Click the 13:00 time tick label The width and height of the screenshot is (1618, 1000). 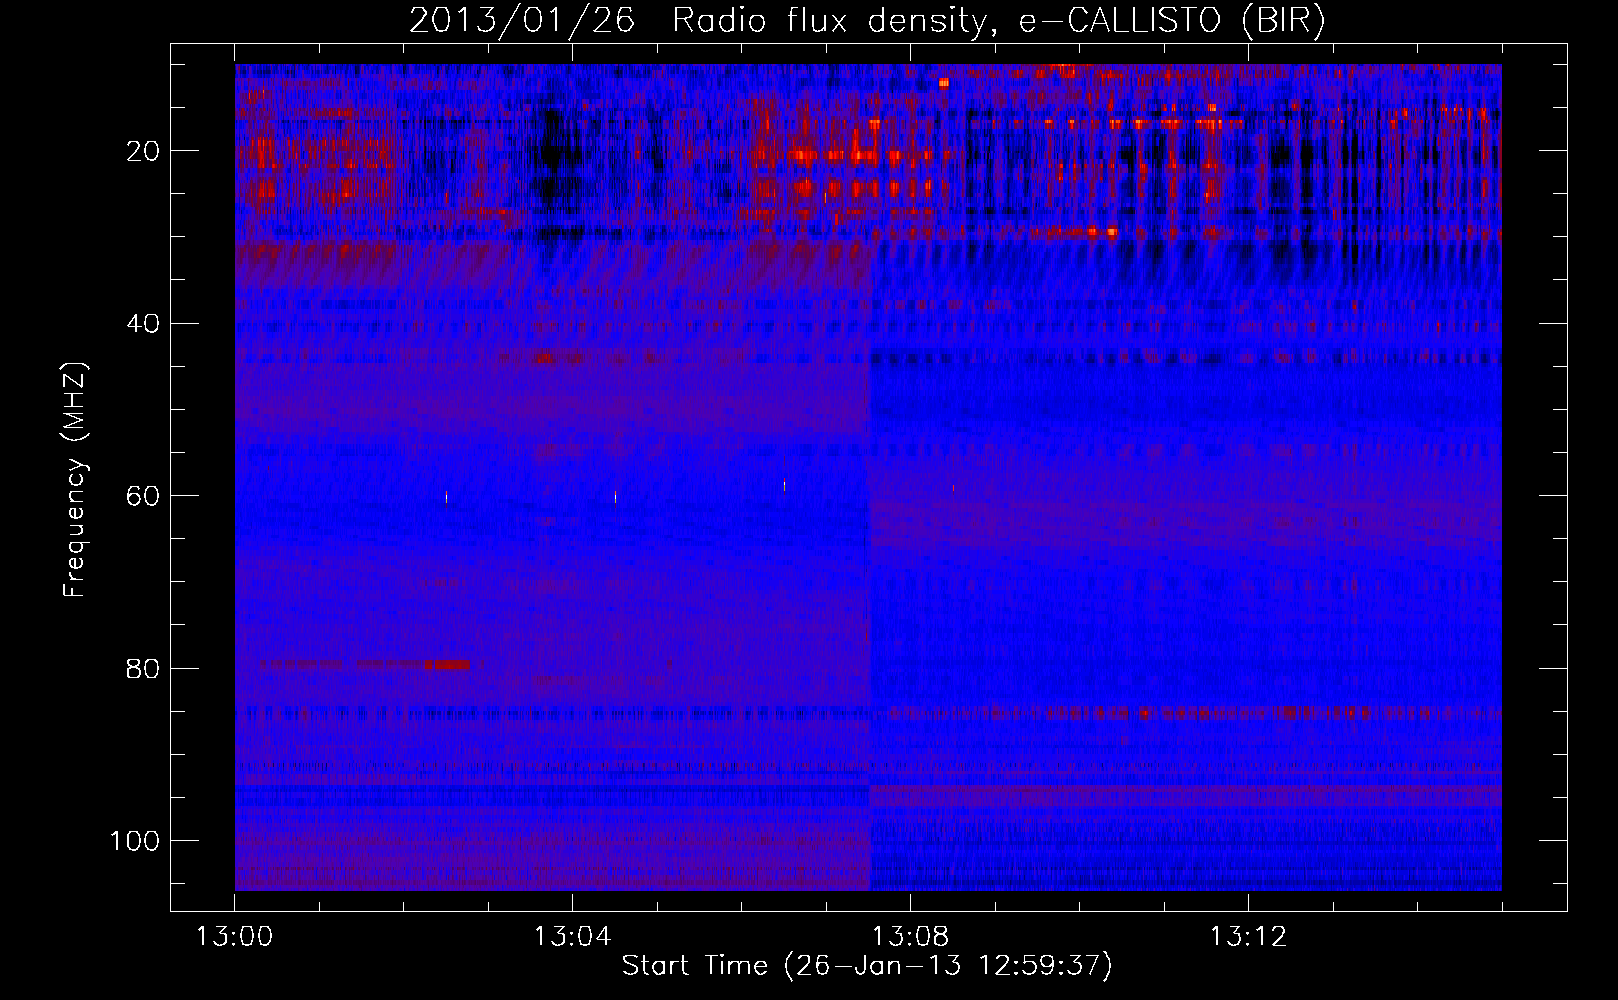click(x=234, y=937)
